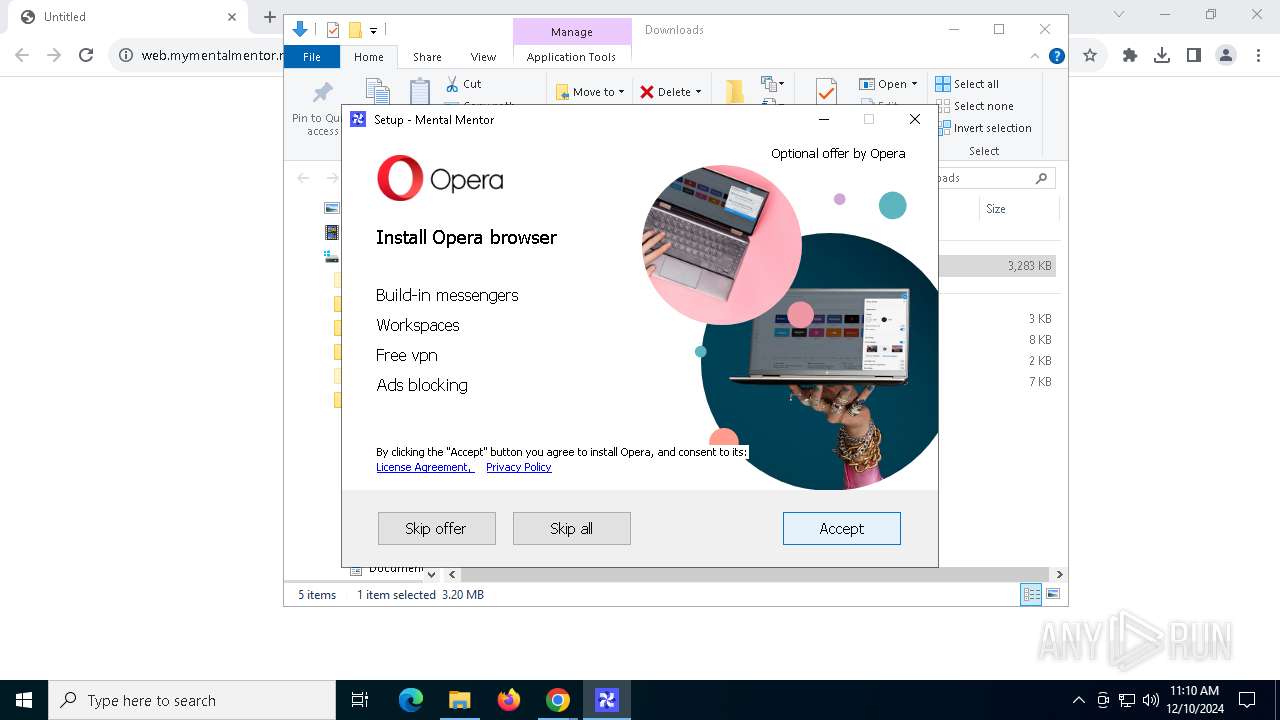Viewport: 1280px width, 720px height.
Task: Click the volume tray icon
Action: [x=1150, y=700]
